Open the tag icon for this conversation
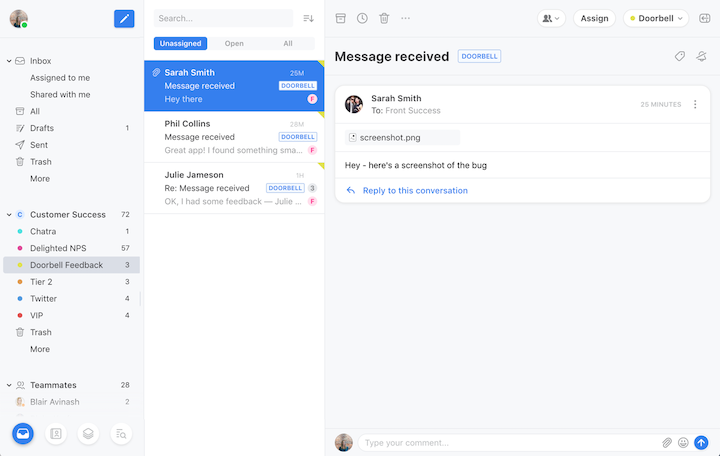Image resolution: width=720 pixels, height=456 pixels. tap(680, 57)
